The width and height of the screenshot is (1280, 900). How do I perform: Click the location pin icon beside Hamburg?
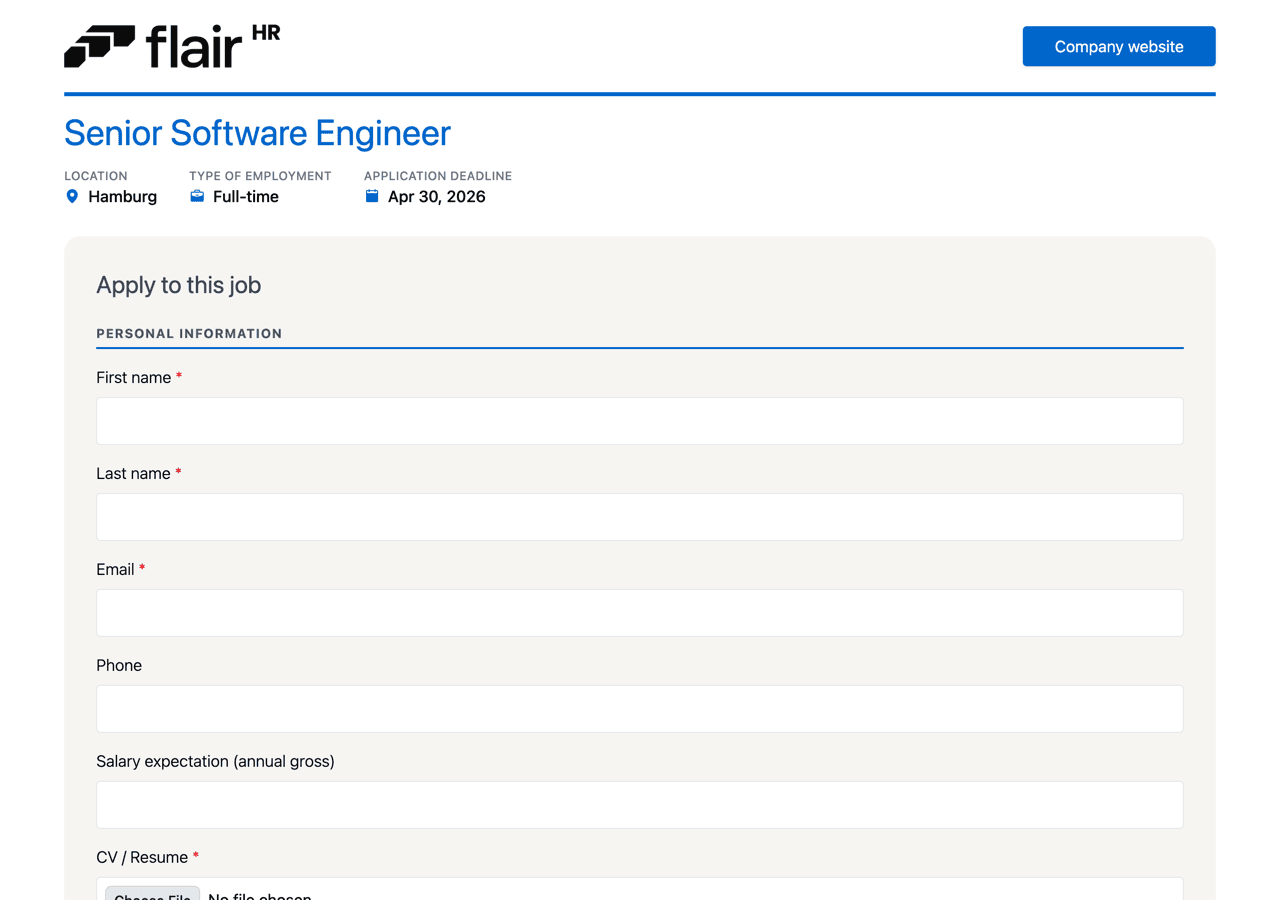[72, 196]
